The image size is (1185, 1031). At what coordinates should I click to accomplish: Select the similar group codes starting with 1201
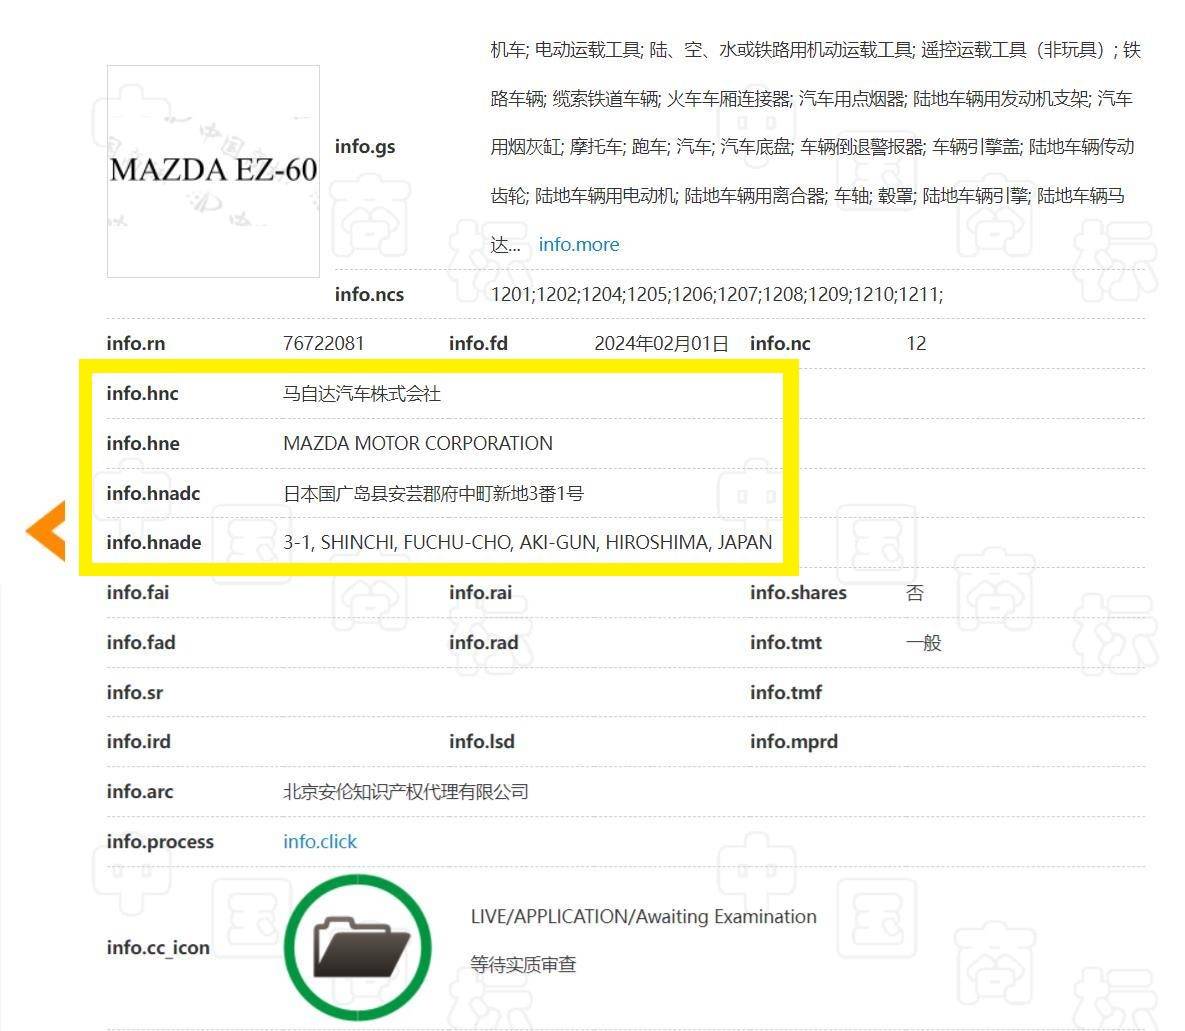(x=717, y=294)
